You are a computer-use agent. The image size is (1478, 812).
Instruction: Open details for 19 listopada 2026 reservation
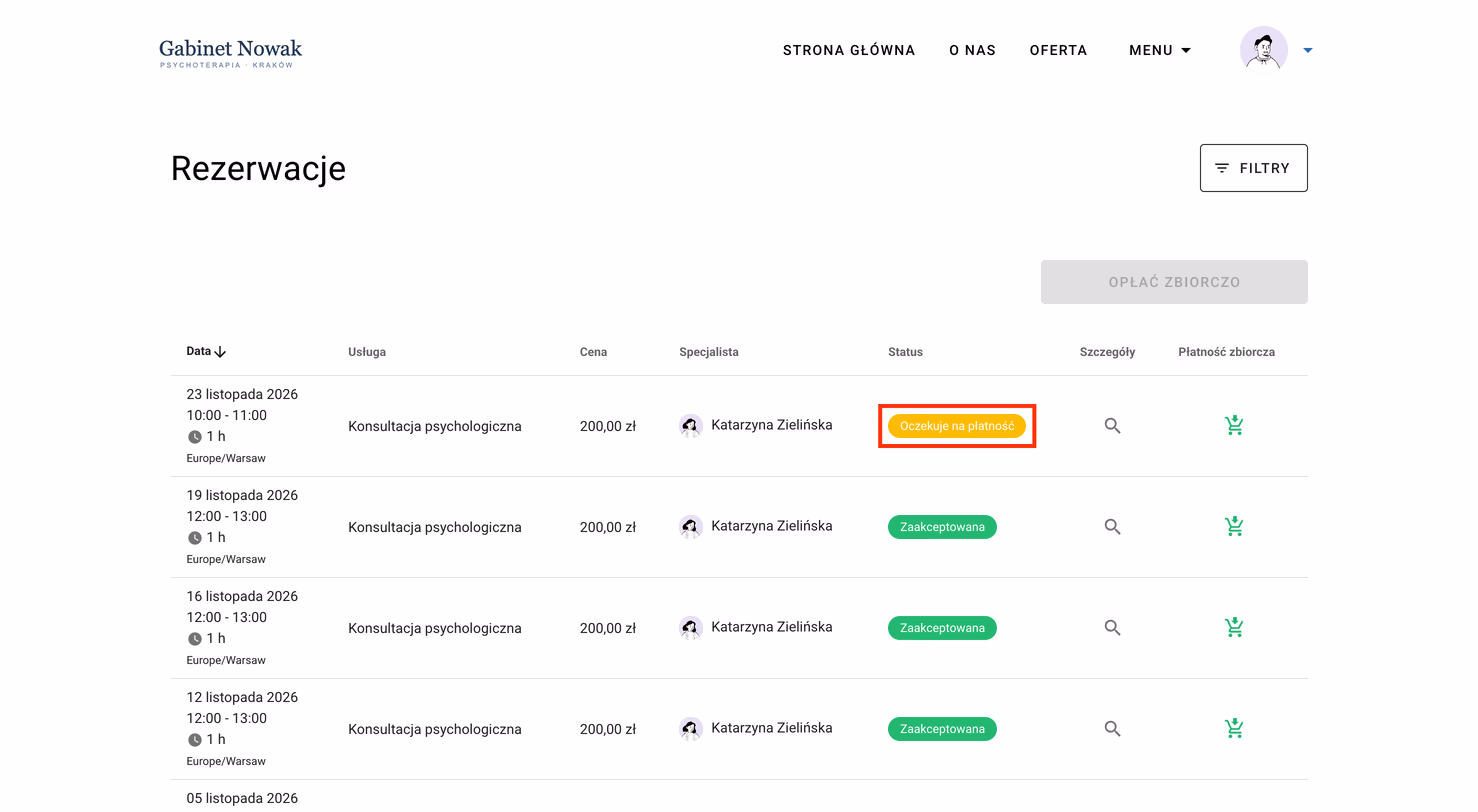(1112, 527)
